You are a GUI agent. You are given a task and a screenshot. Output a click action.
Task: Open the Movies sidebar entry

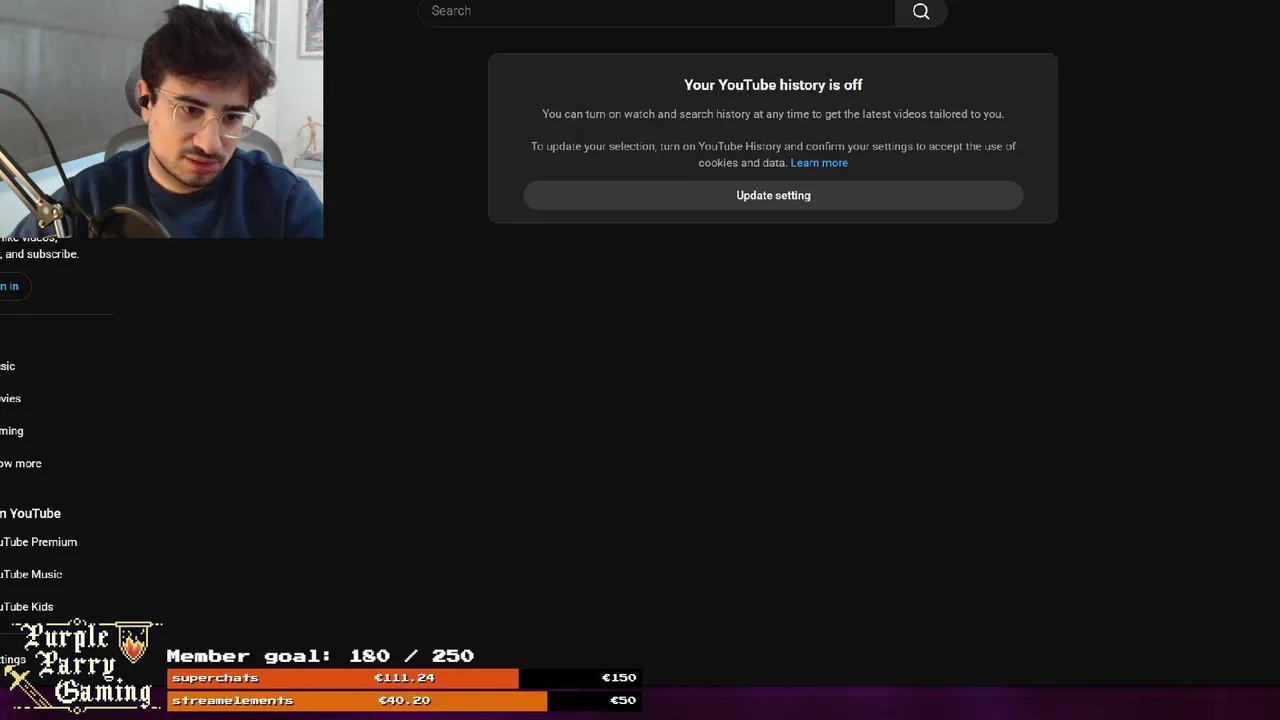(x=10, y=398)
